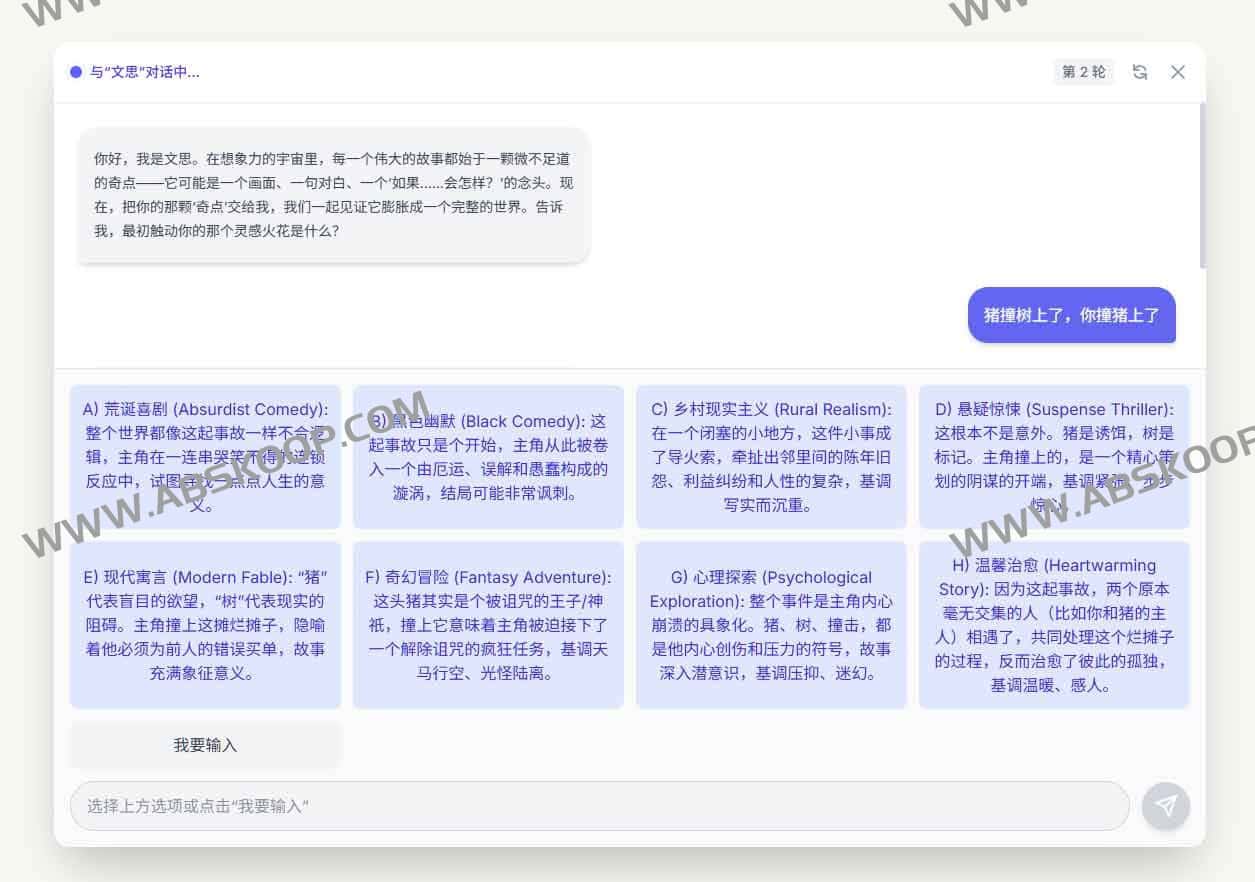Click the X icon to close the dialog
Image resolution: width=1255 pixels, height=882 pixels.
1178,72
